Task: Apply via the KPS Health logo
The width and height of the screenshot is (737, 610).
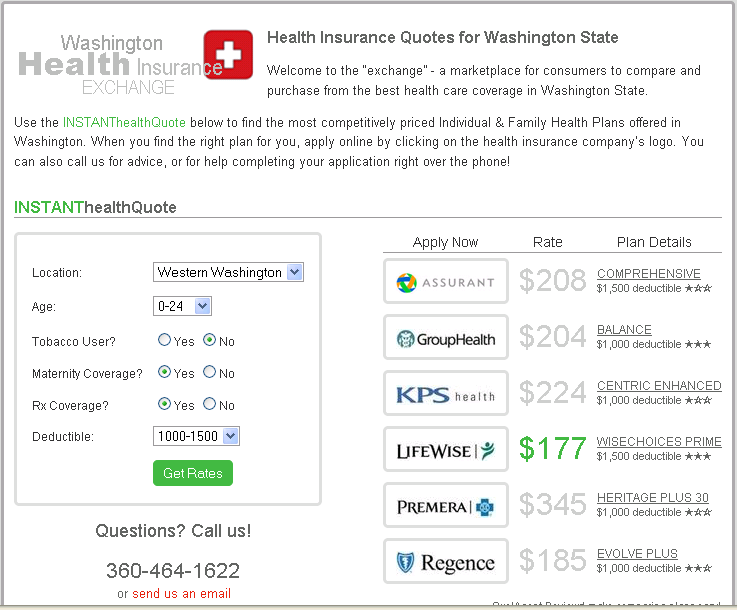Action: [x=446, y=394]
